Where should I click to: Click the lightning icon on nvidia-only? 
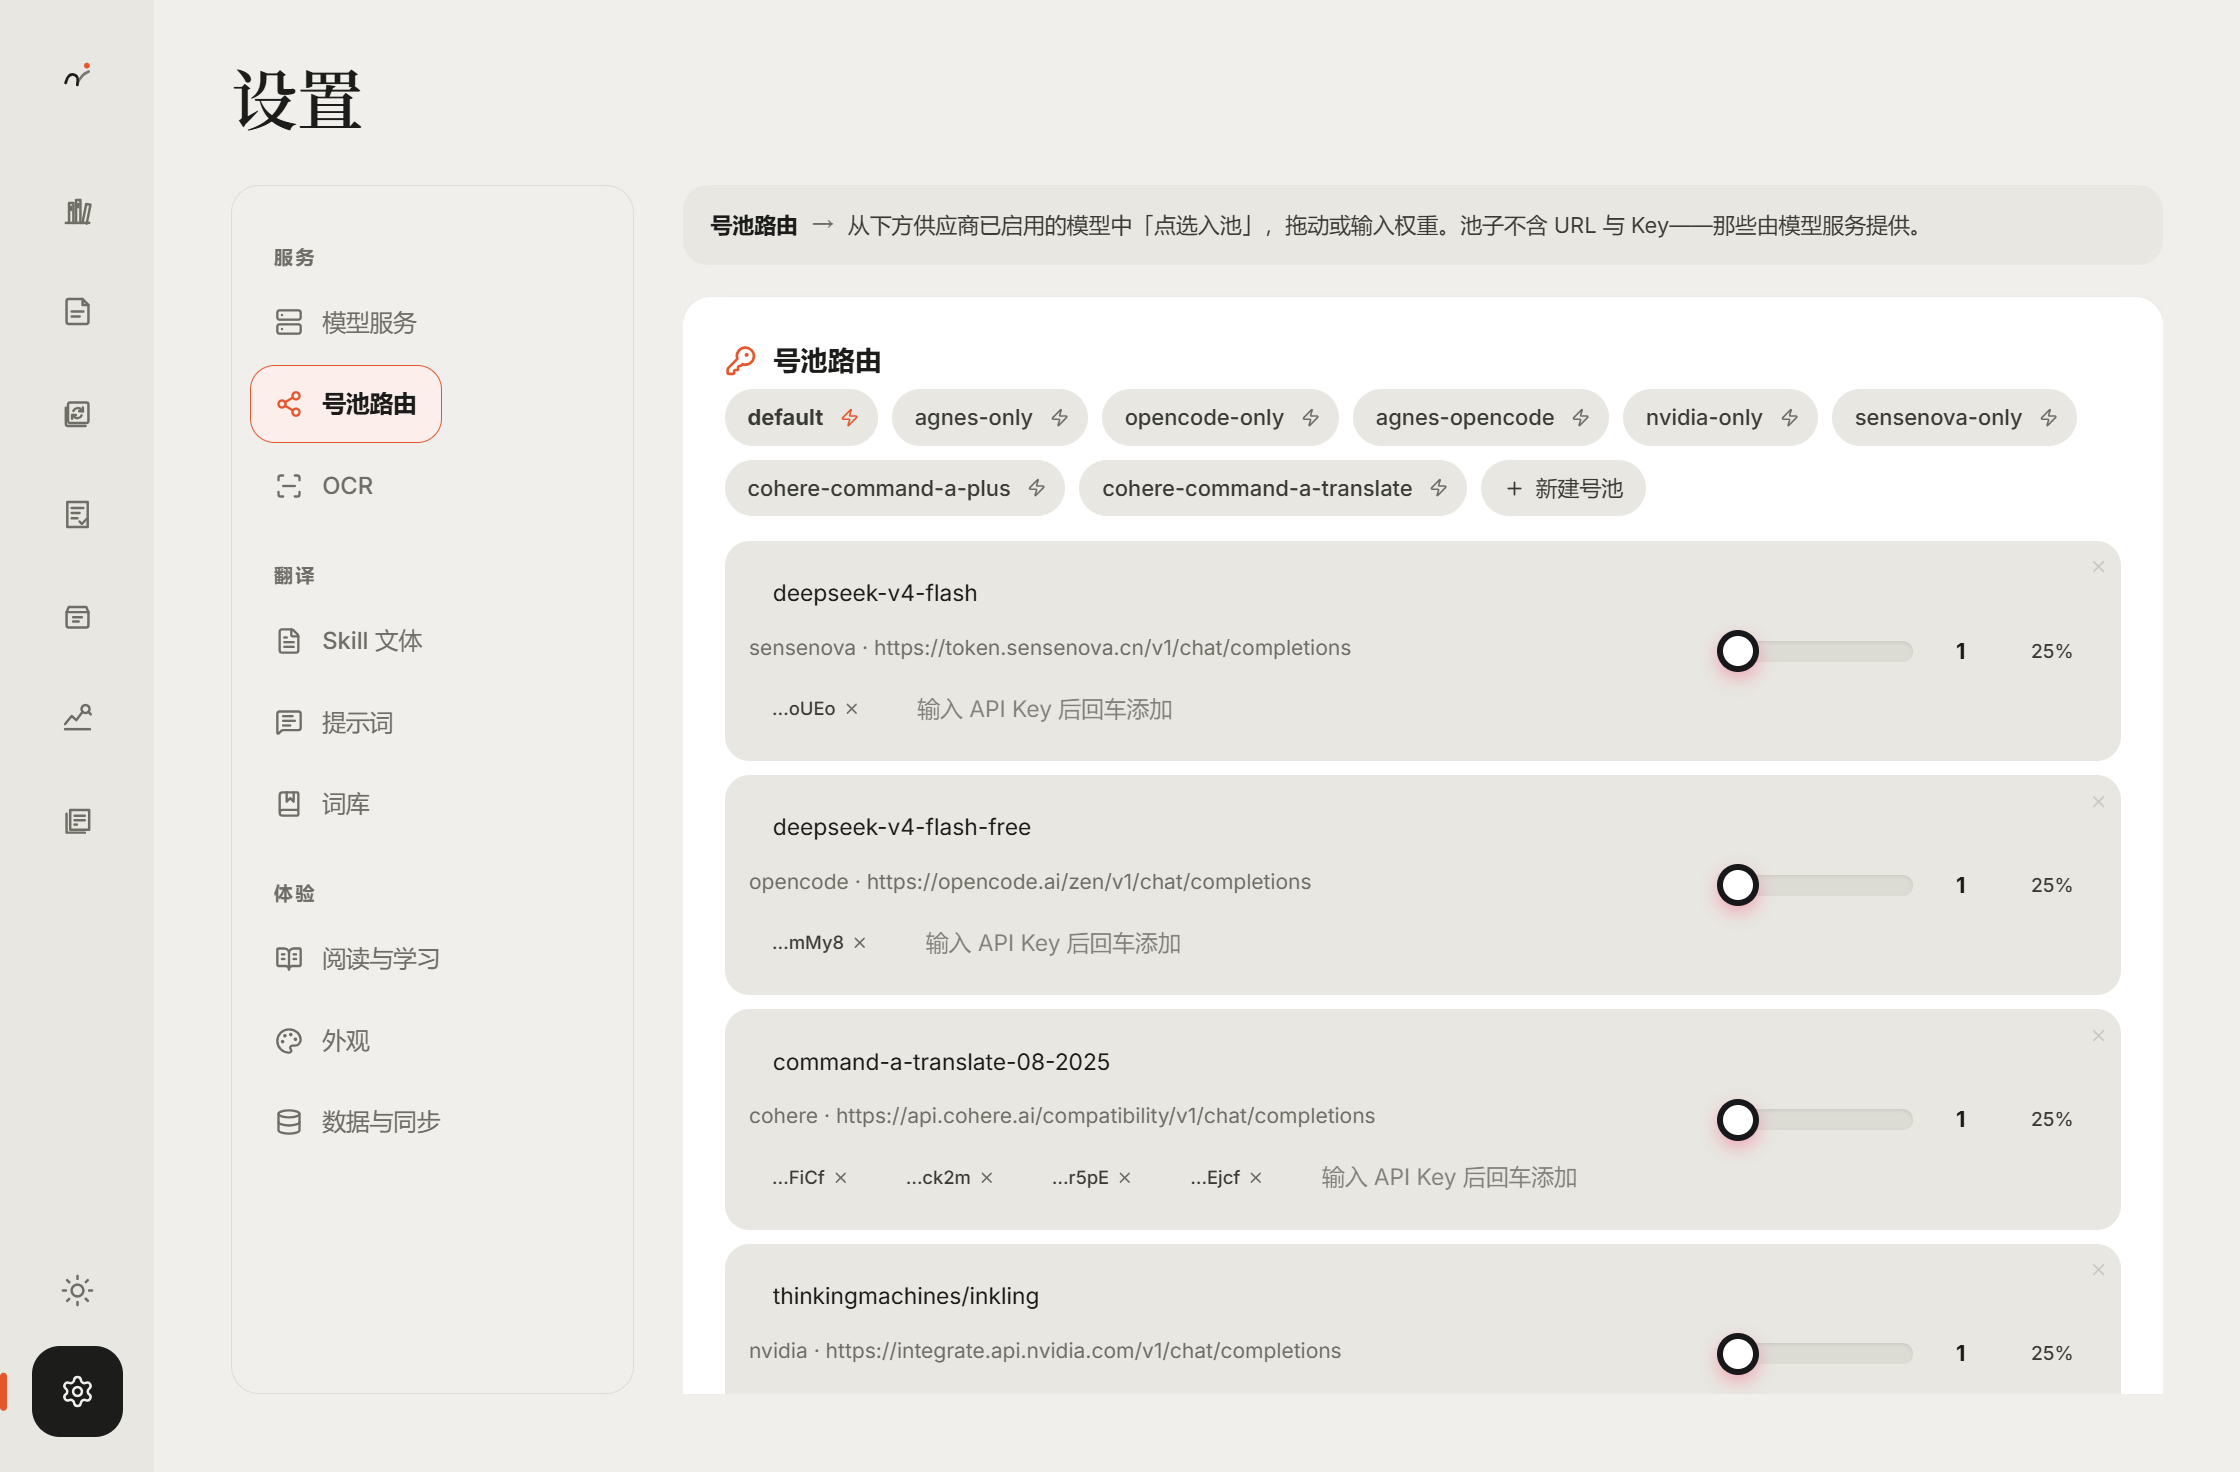tap(1790, 418)
